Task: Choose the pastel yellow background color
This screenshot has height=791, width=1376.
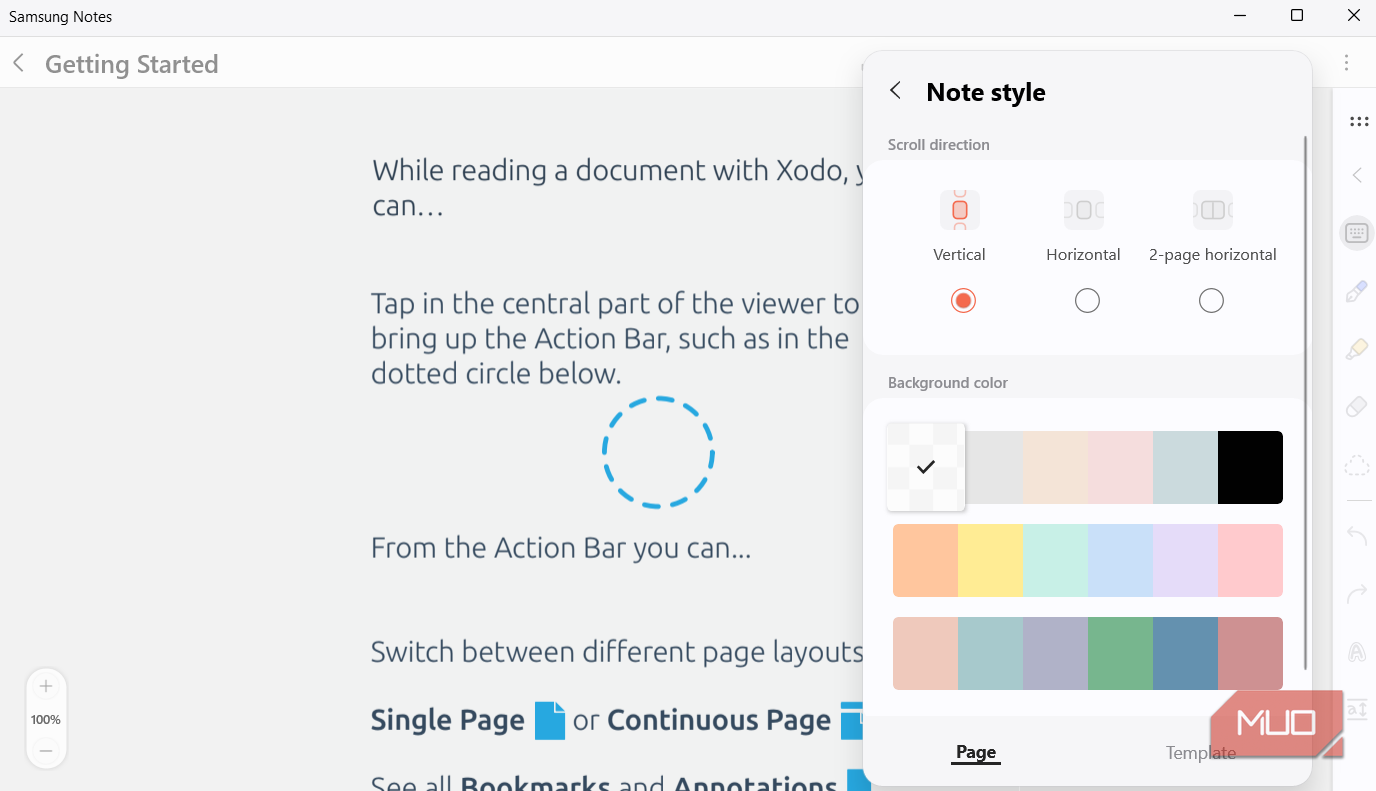Action: pyautogui.click(x=990, y=560)
